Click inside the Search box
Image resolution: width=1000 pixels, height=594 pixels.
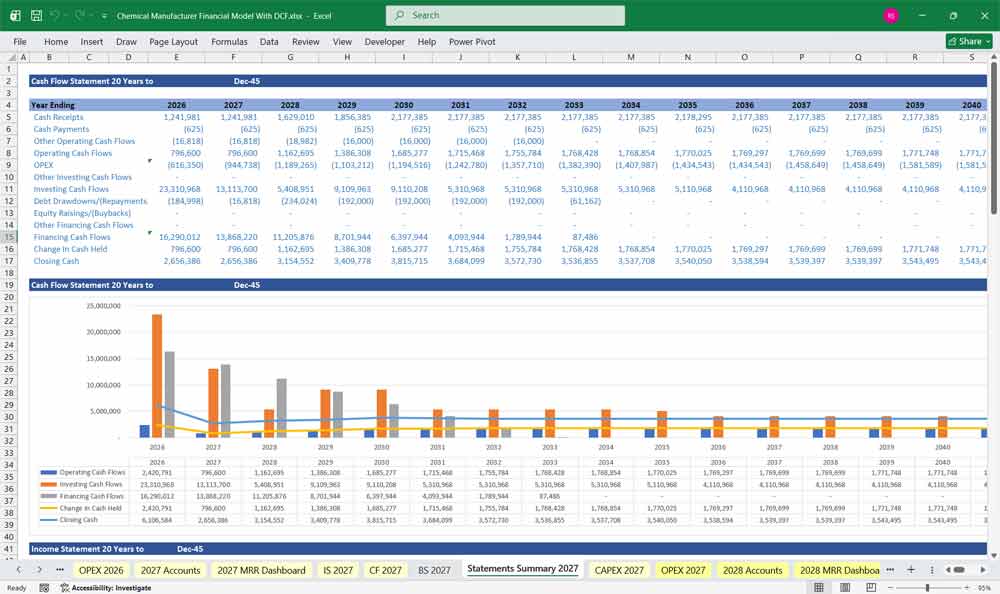(505, 15)
